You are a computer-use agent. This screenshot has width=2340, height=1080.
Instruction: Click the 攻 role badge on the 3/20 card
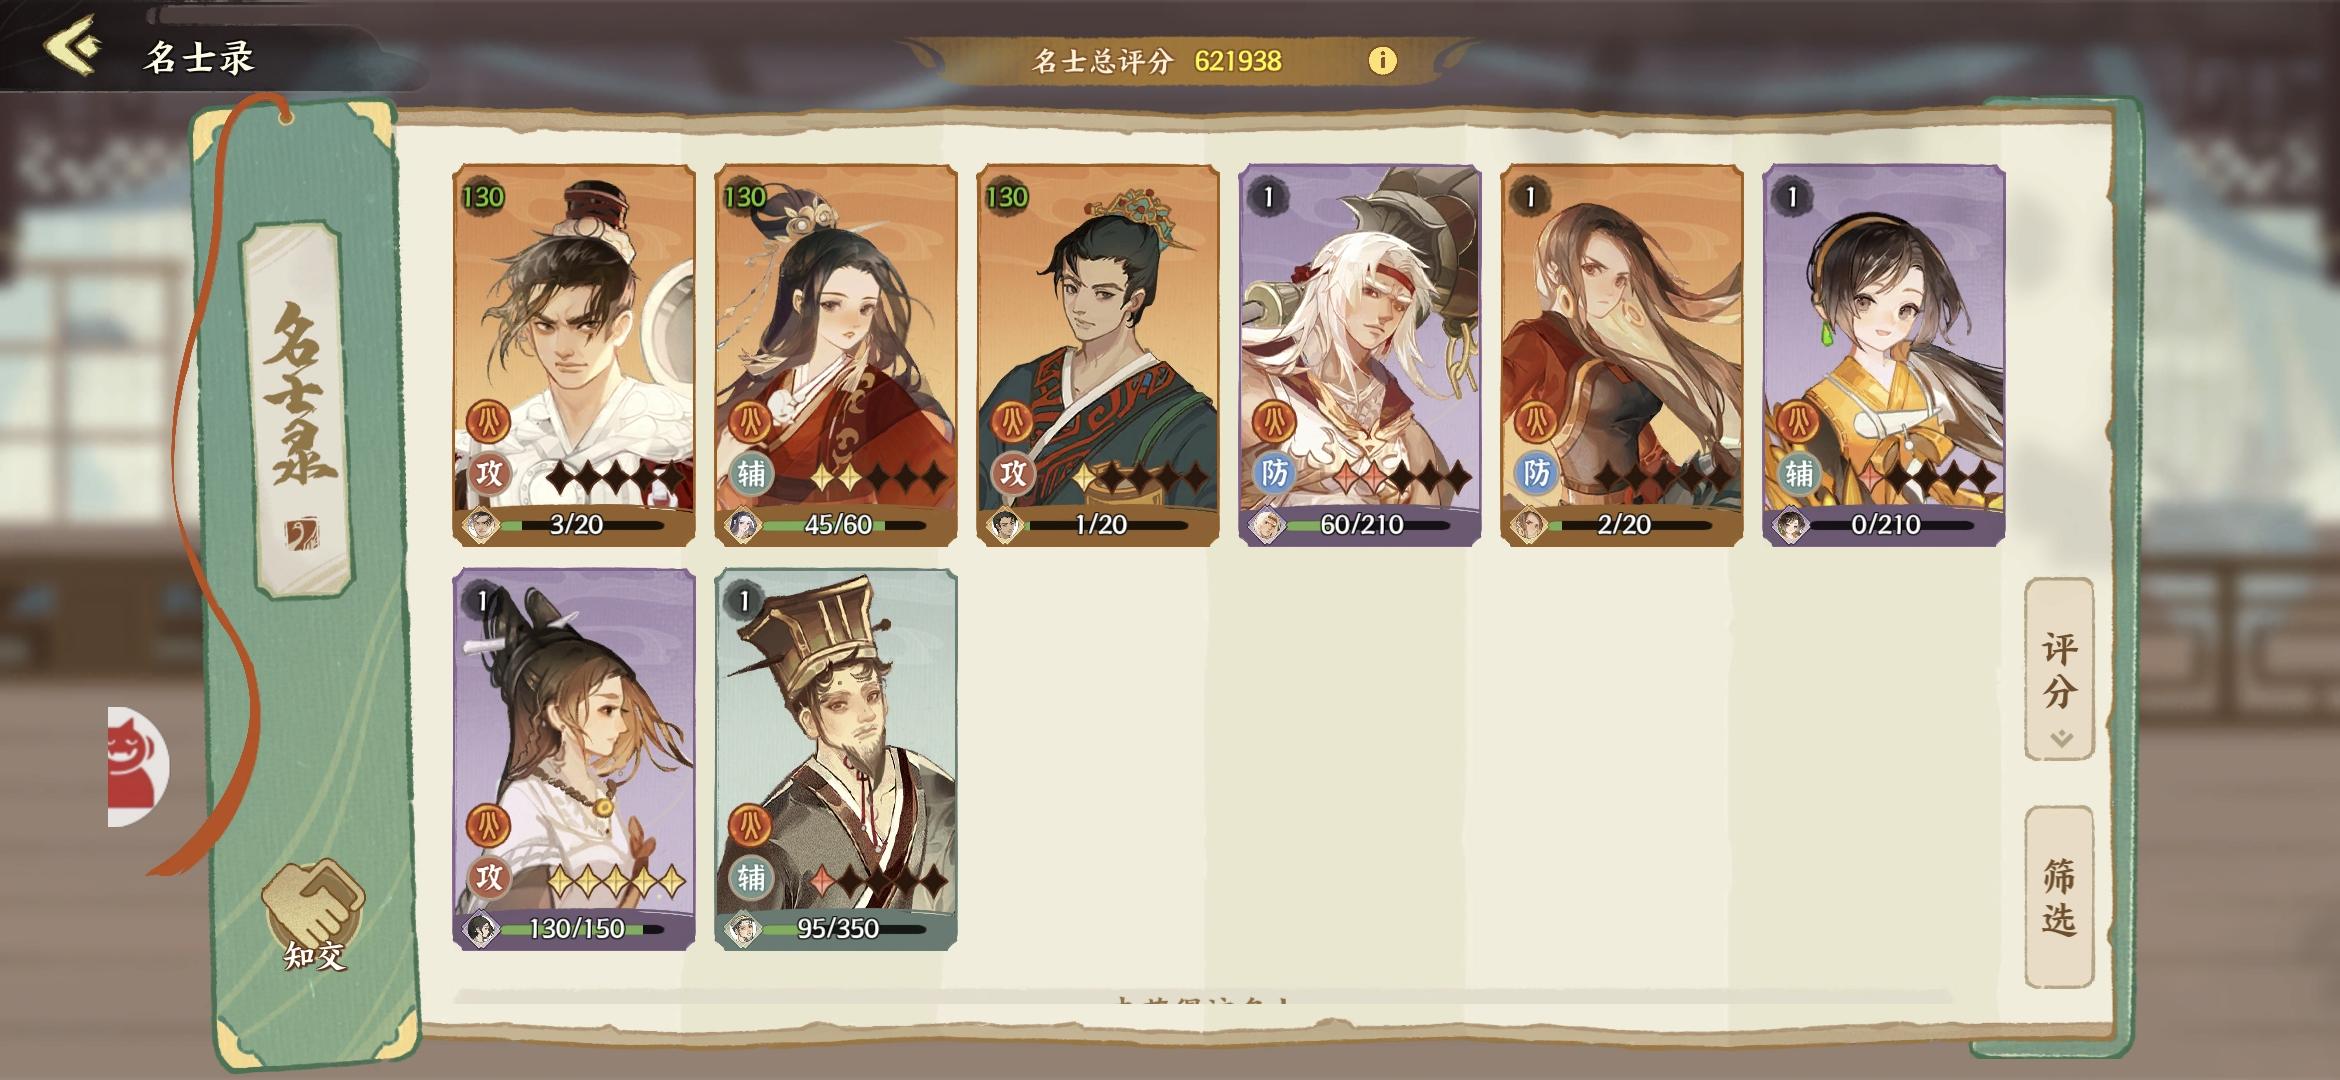click(x=489, y=473)
